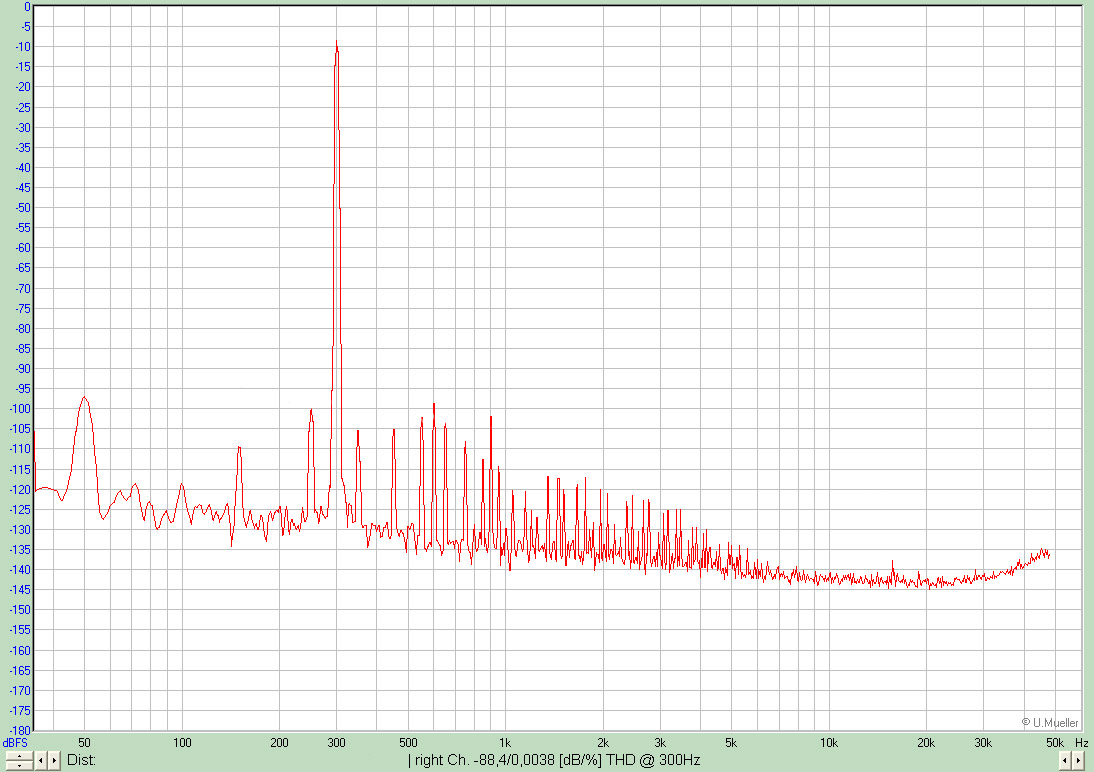The height and width of the screenshot is (772, 1094).
Task: Click the 1k frequency axis label
Action: (504, 743)
